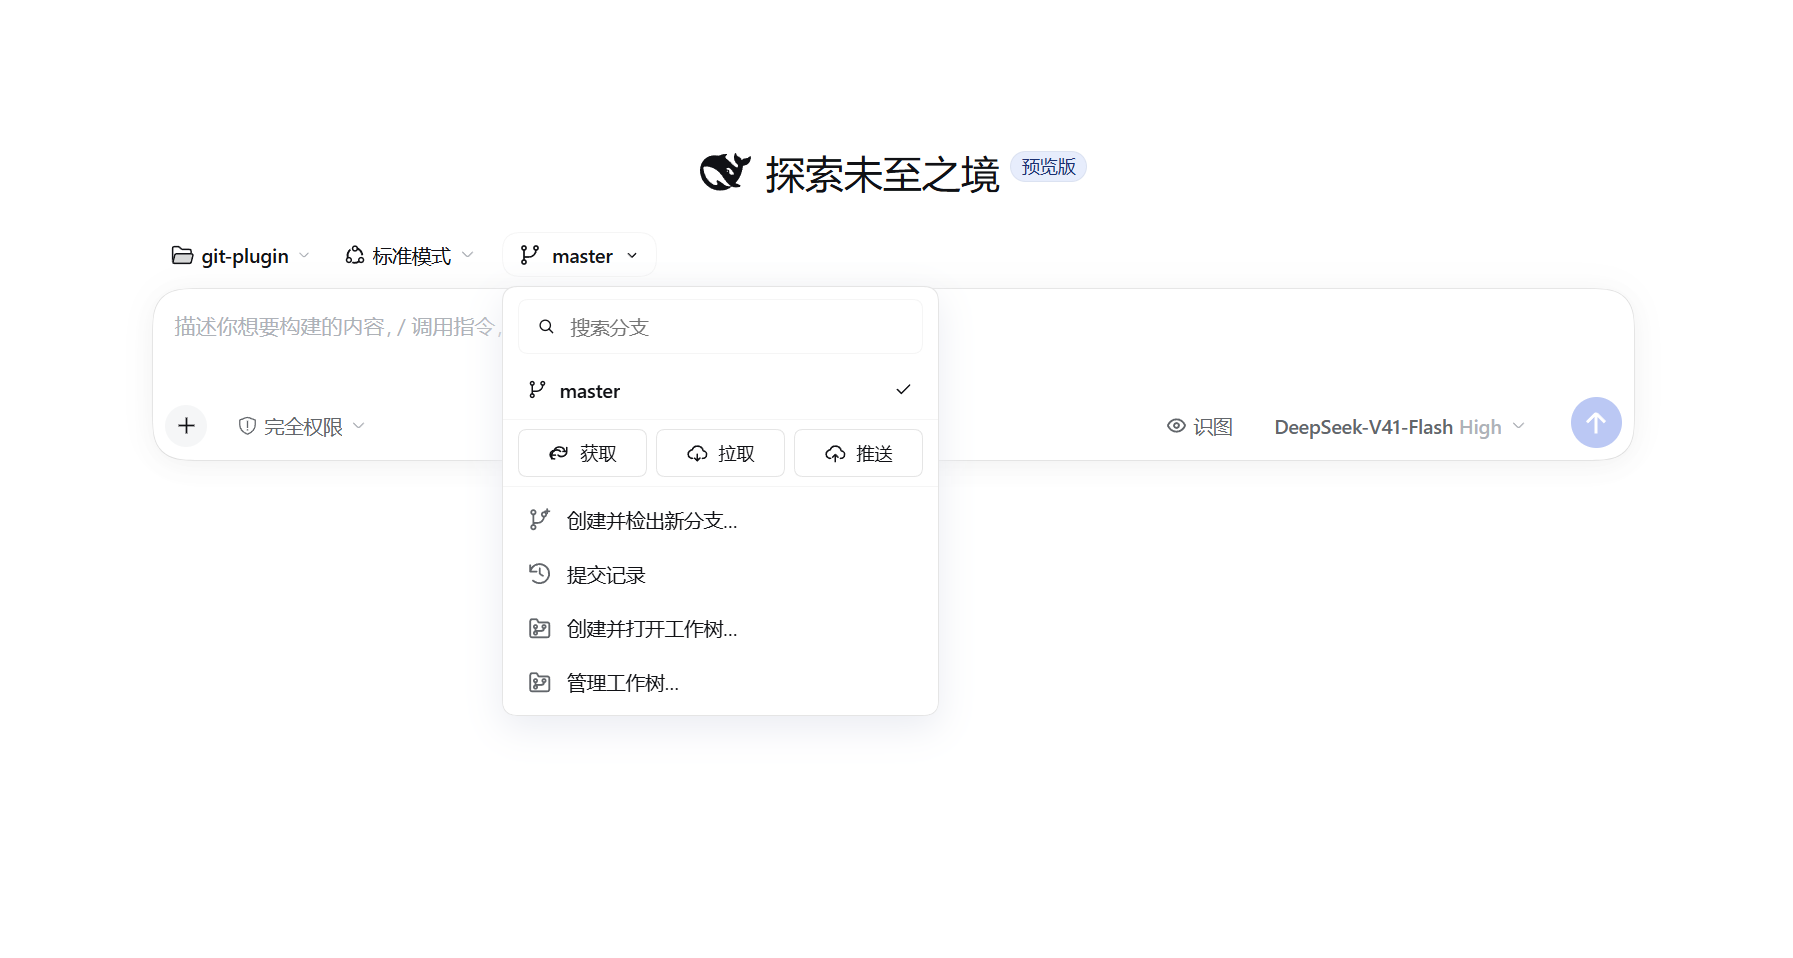The width and height of the screenshot is (1793, 958).
Task: Open the git-plugin folder selector
Action: pos(240,256)
